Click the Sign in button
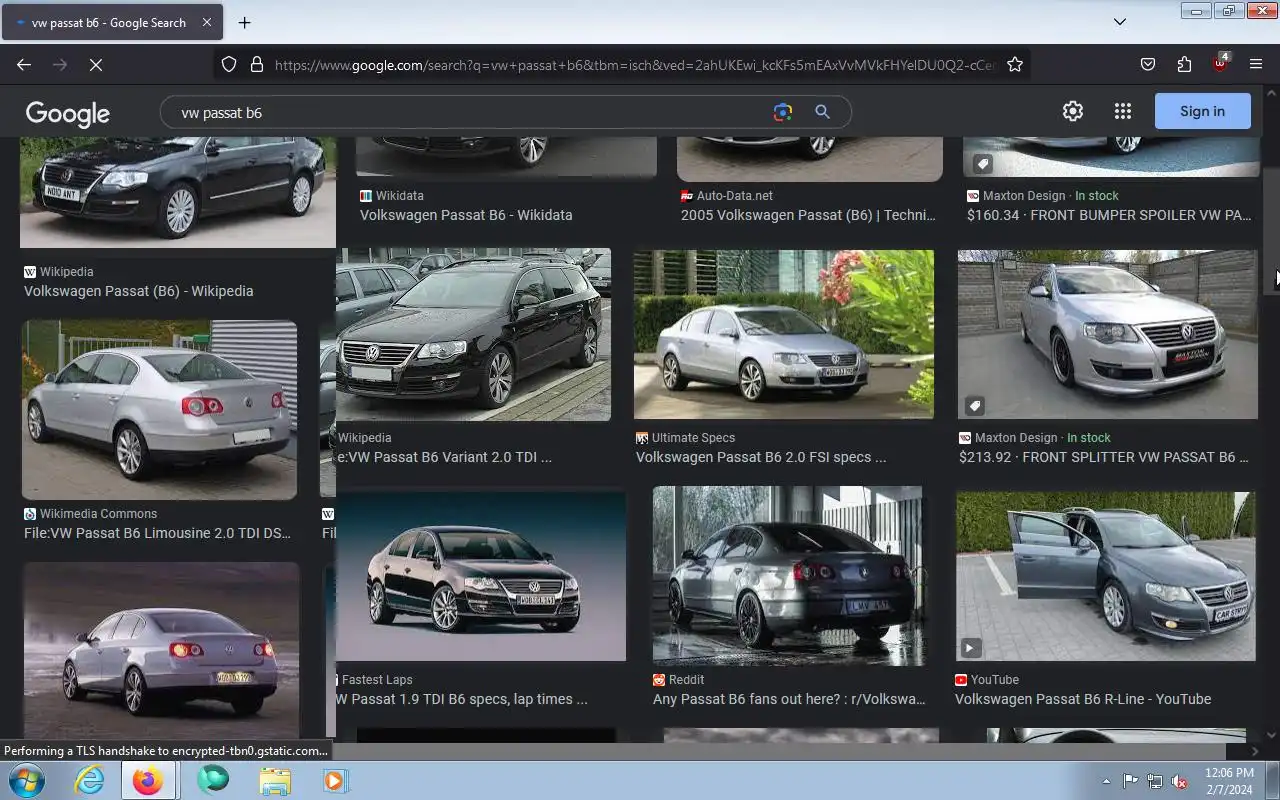The height and width of the screenshot is (800, 1280). (1202, 111)
